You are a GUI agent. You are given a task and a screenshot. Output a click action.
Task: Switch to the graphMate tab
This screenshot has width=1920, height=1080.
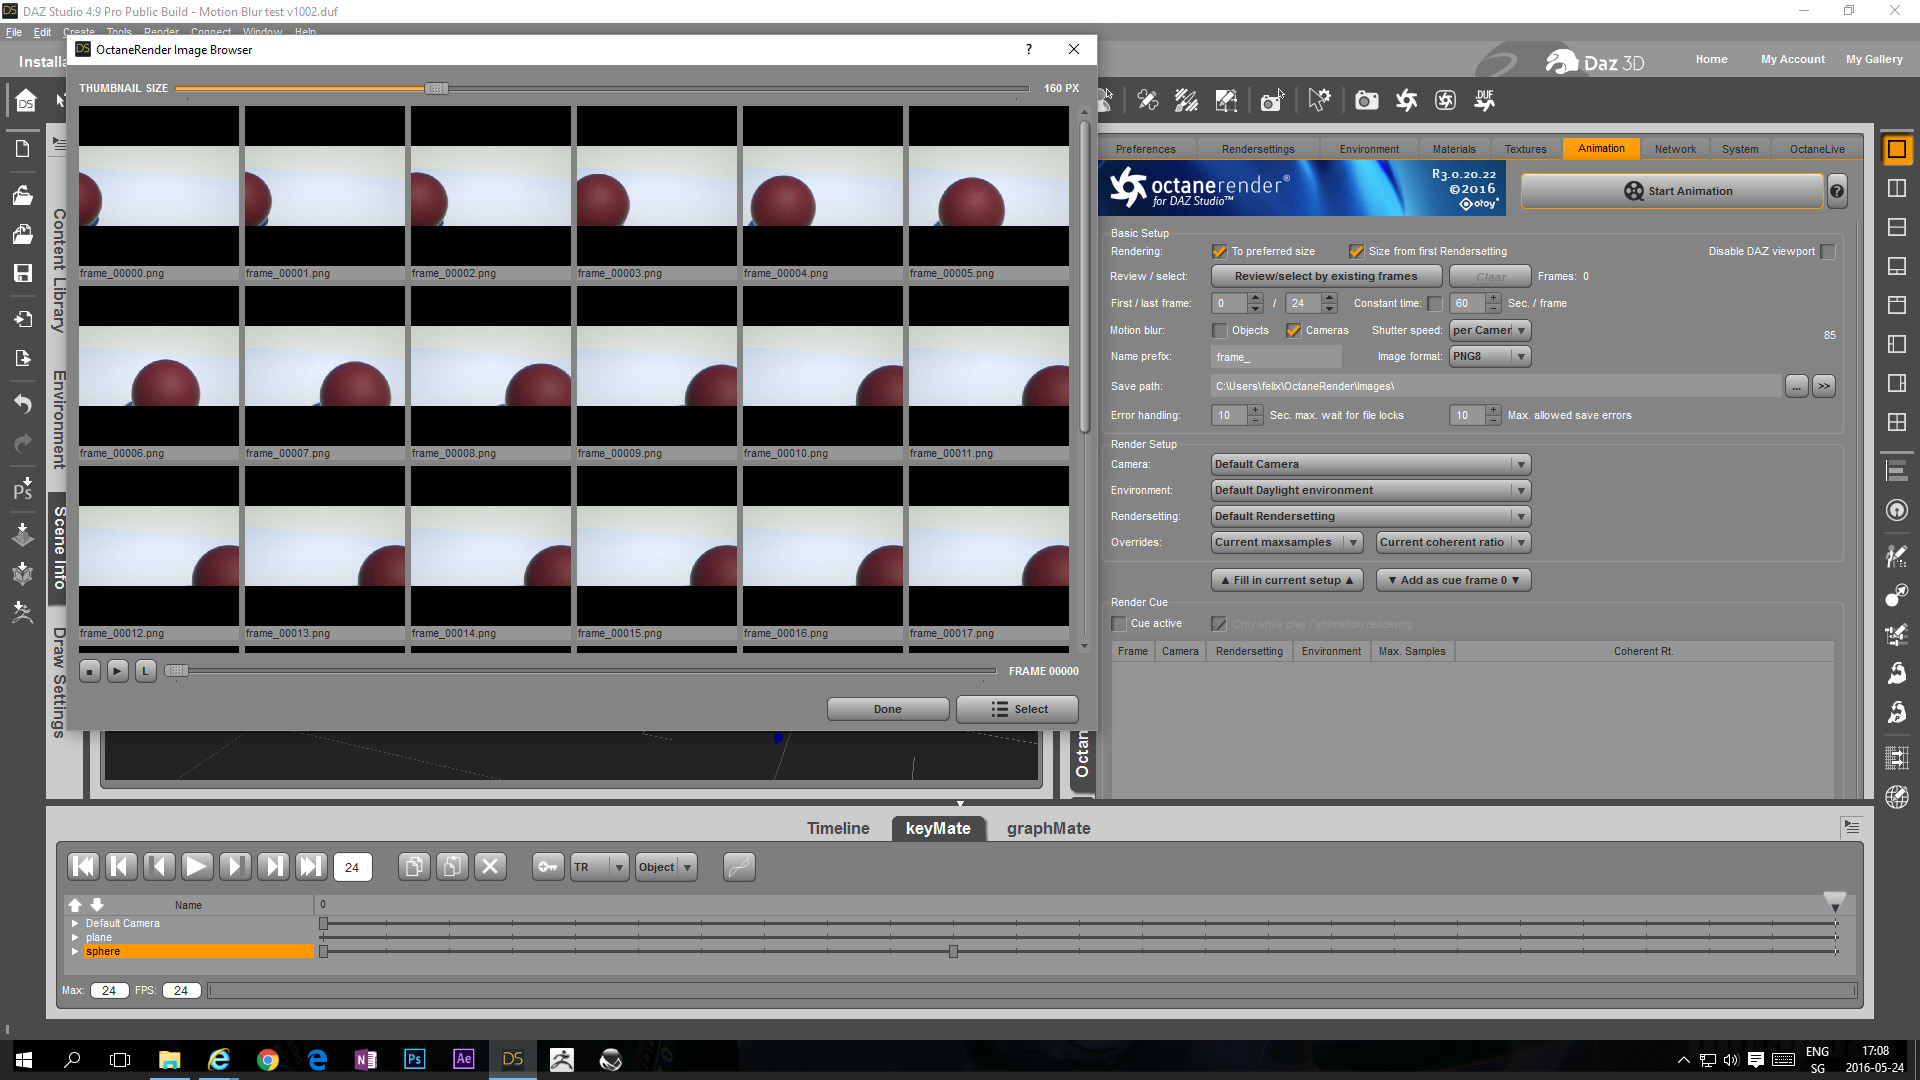(1048, 828)
